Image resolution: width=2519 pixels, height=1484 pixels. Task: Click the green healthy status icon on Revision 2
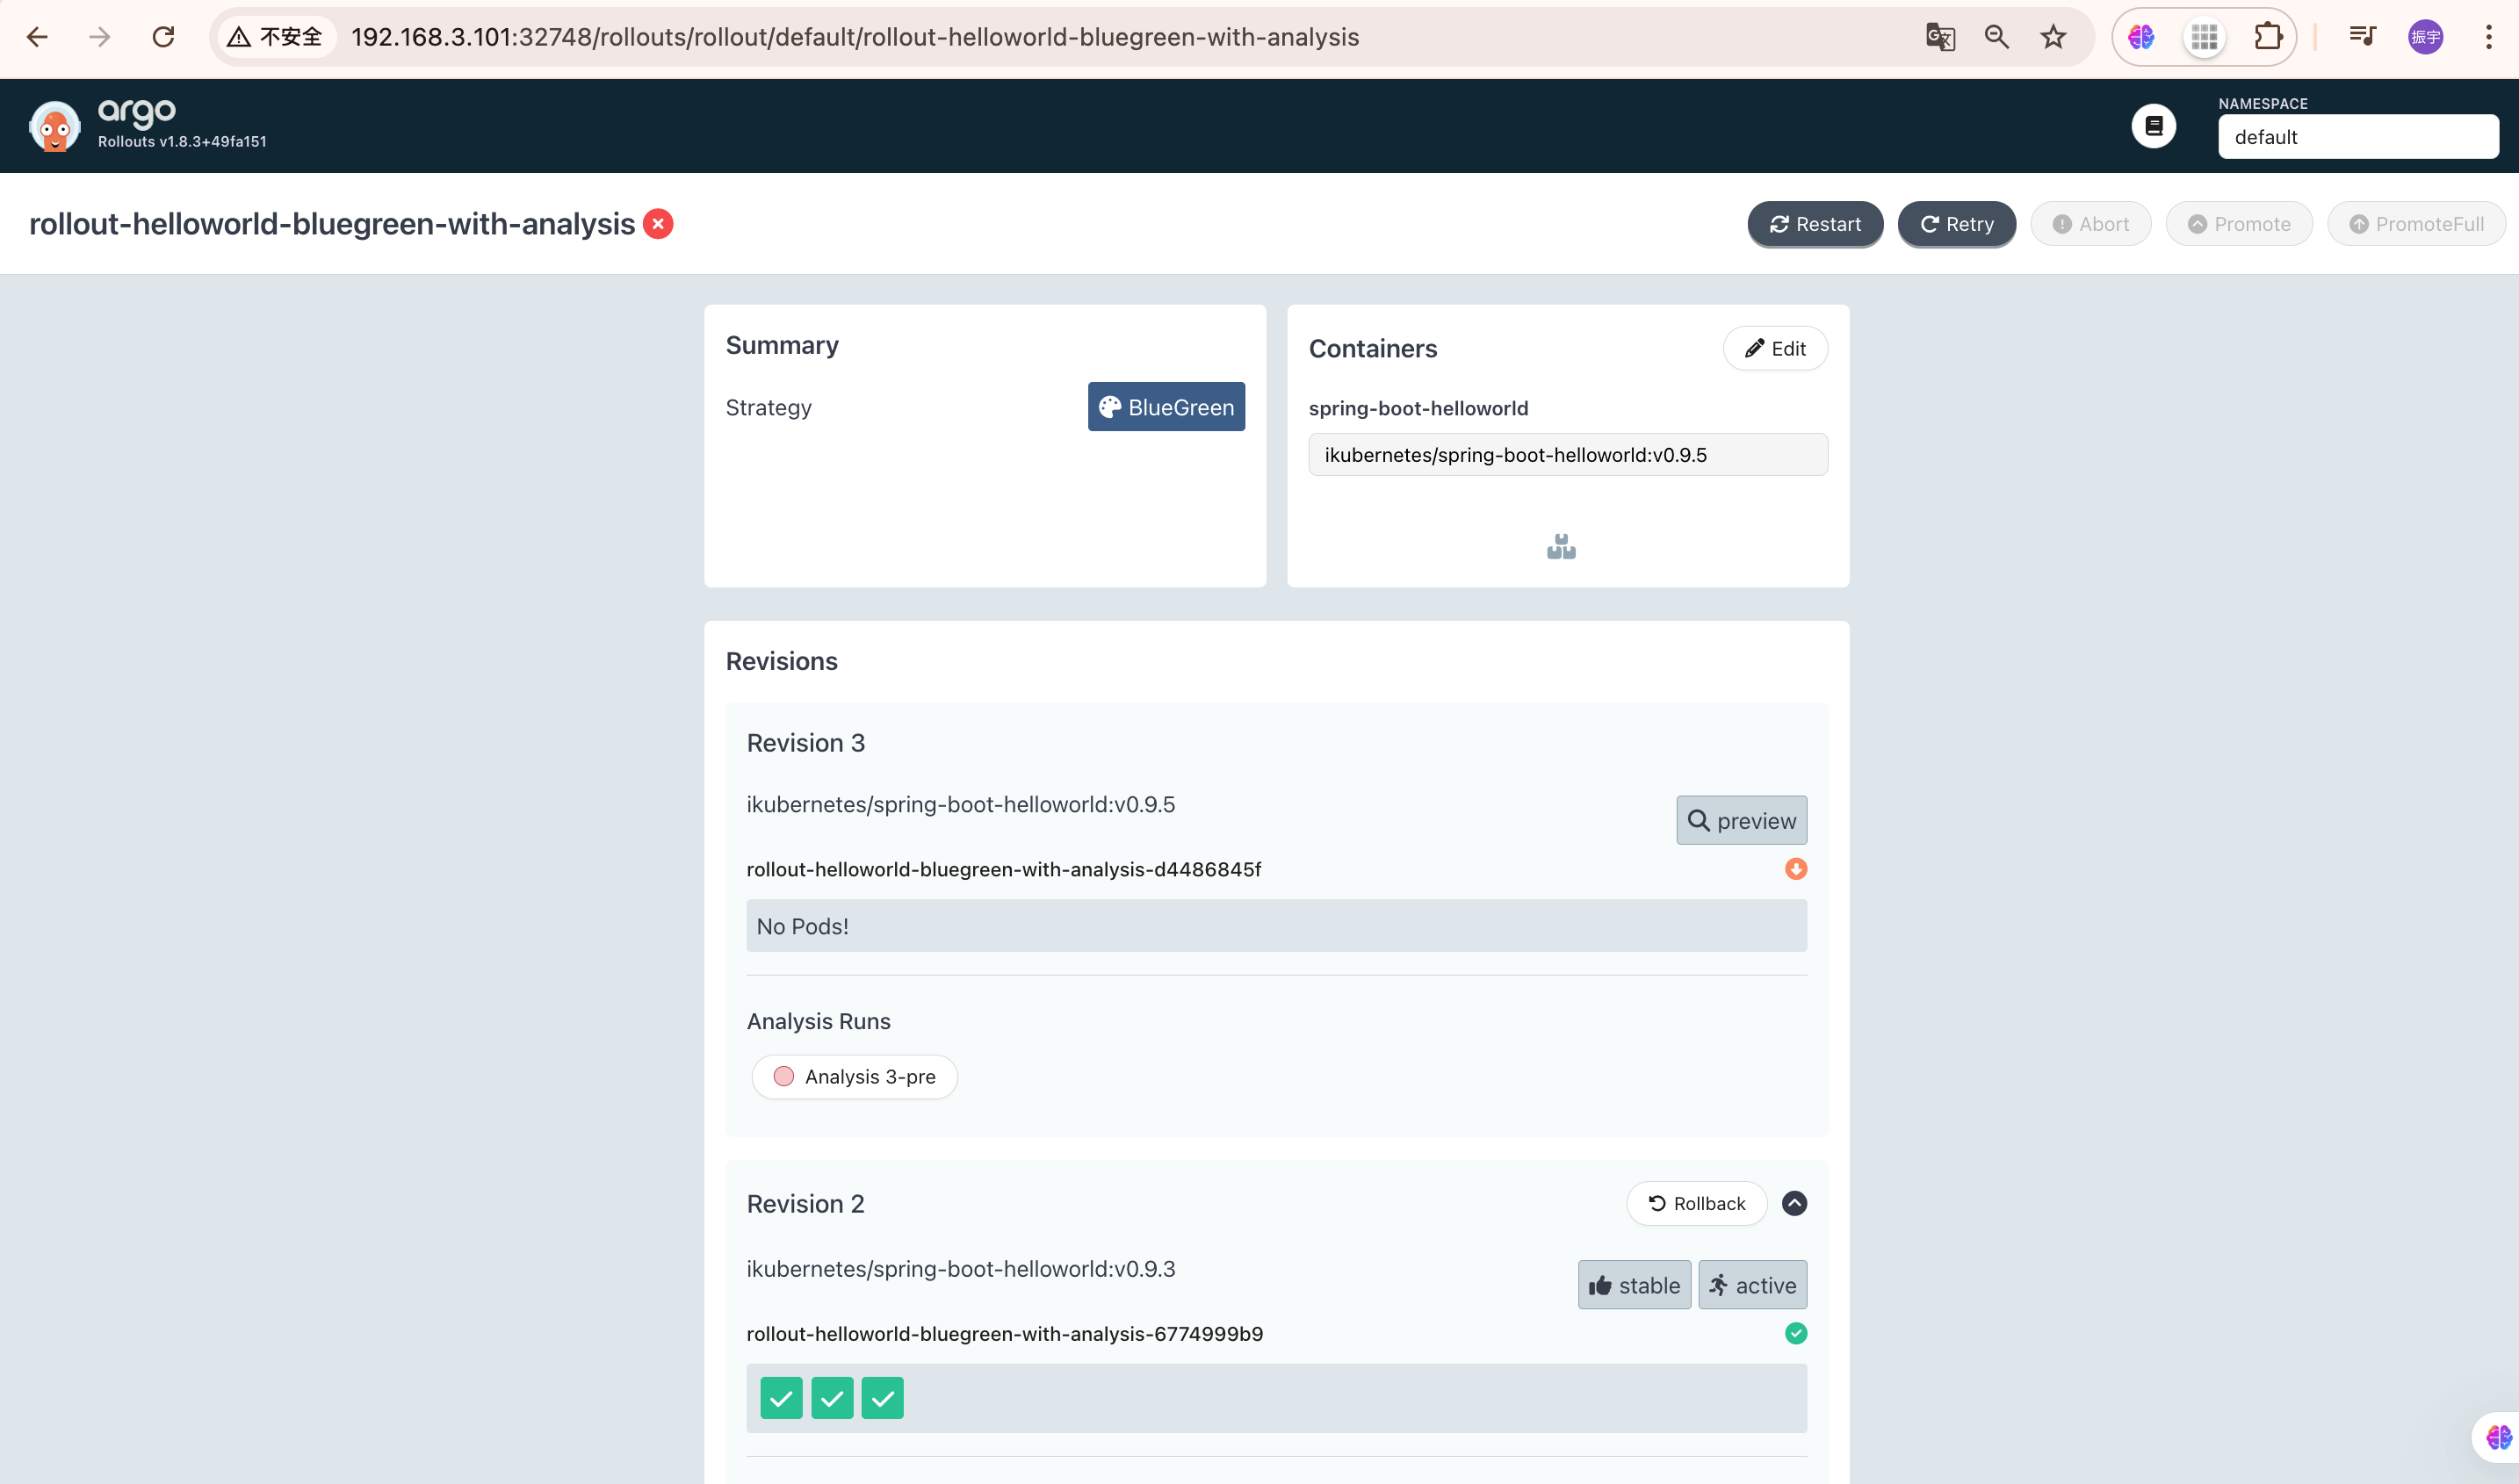(1795, 1333)
